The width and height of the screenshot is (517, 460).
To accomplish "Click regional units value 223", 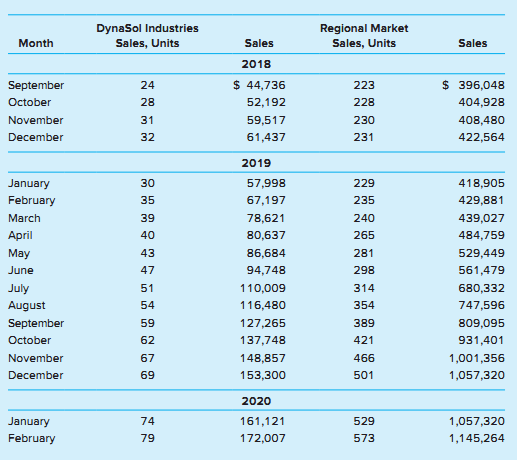I will tap(364, 85).
